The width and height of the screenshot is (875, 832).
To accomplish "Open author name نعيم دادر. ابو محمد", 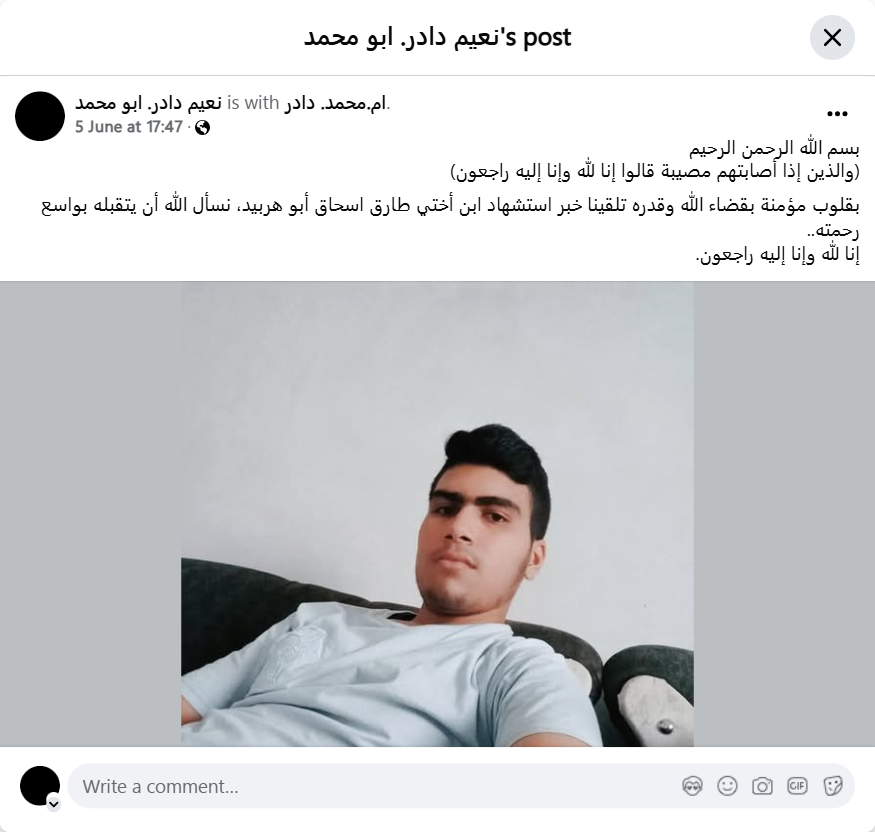I will [148, 103].
